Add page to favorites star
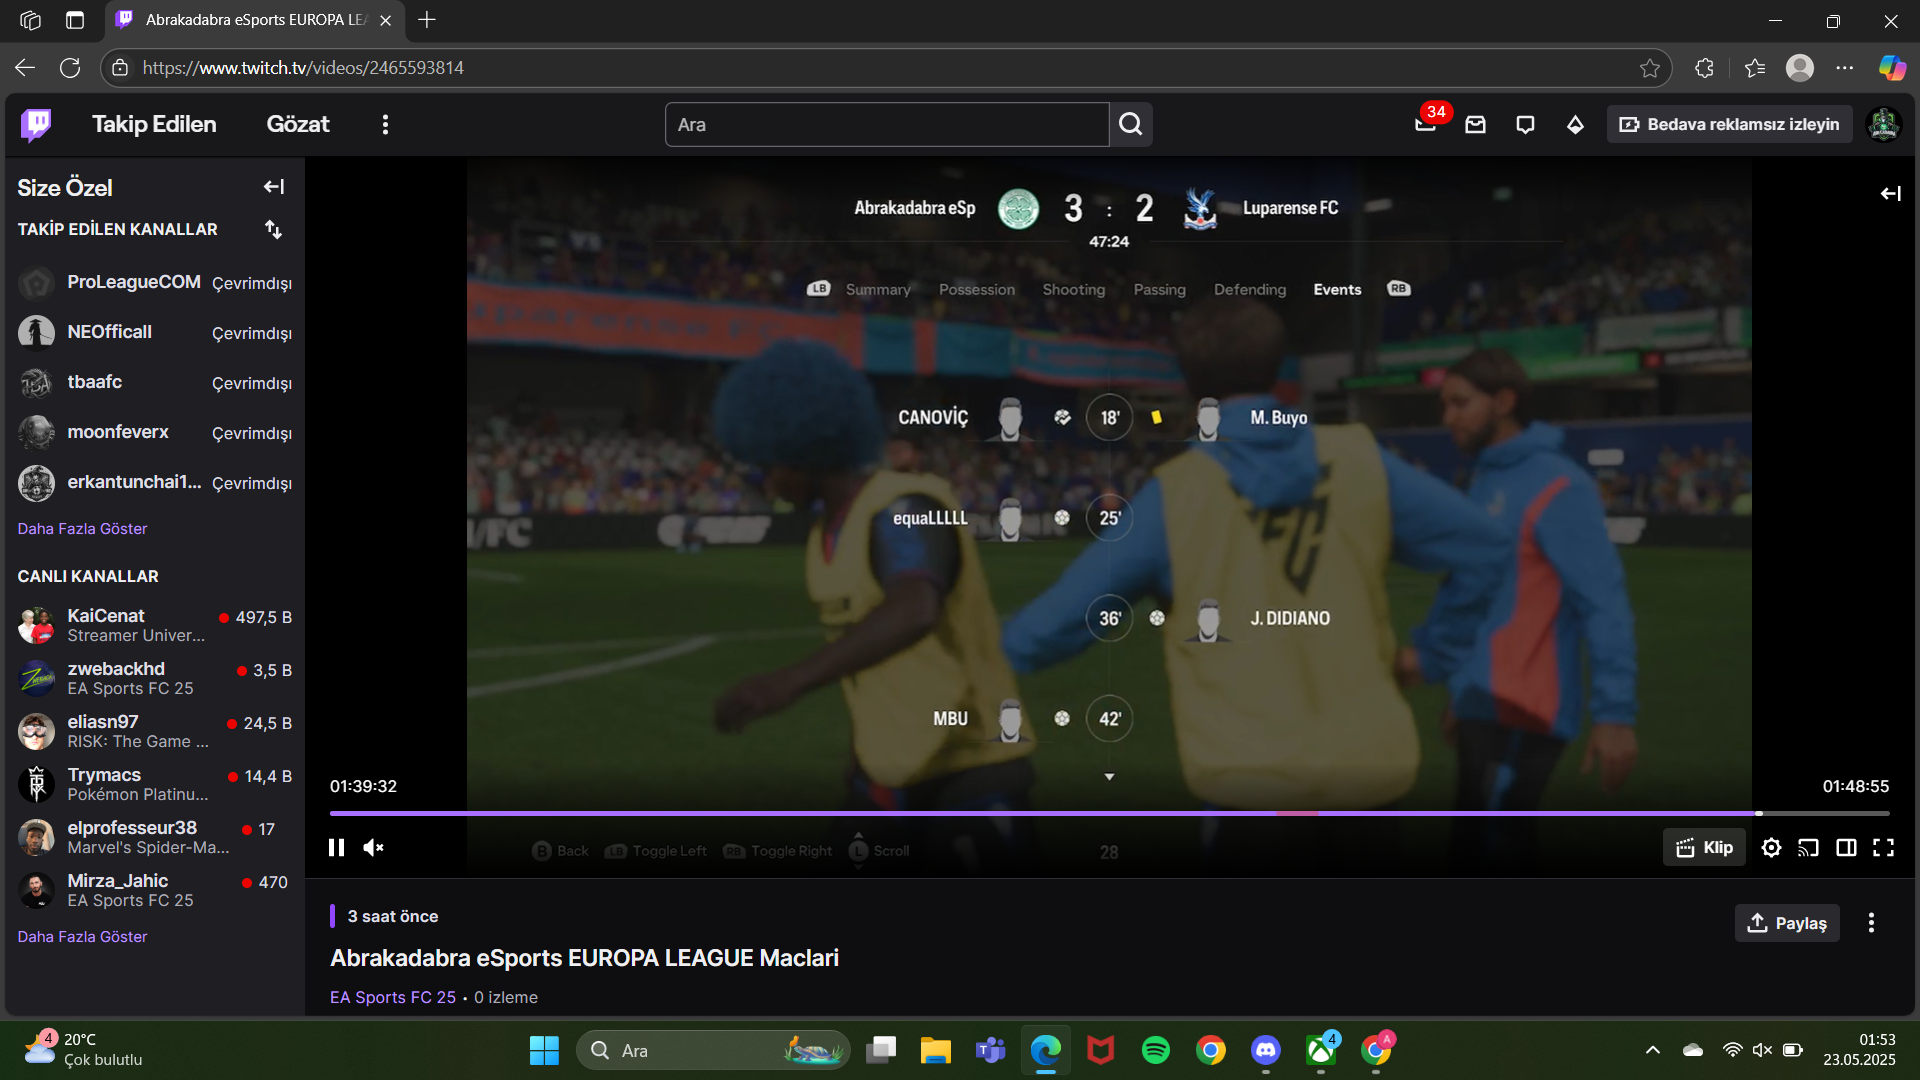 [x=1650, y=67]
